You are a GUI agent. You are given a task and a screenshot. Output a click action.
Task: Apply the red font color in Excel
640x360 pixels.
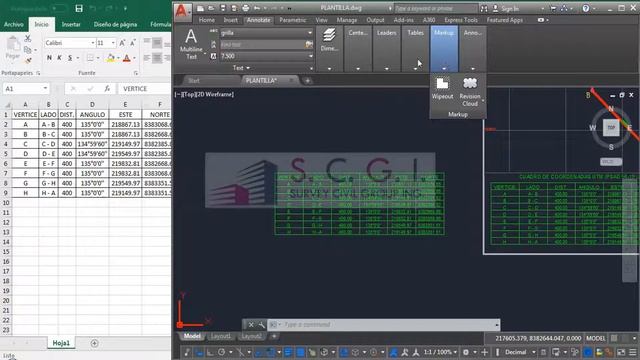127,58
